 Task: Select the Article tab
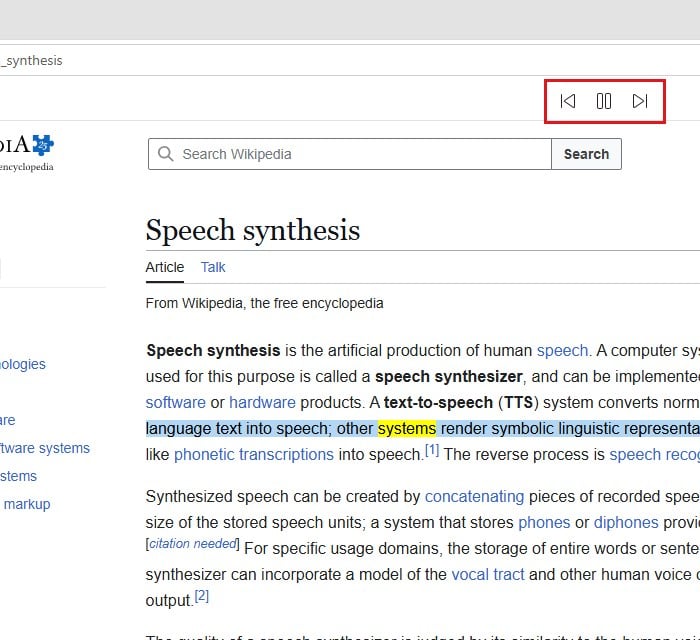(x=165, y=267)
